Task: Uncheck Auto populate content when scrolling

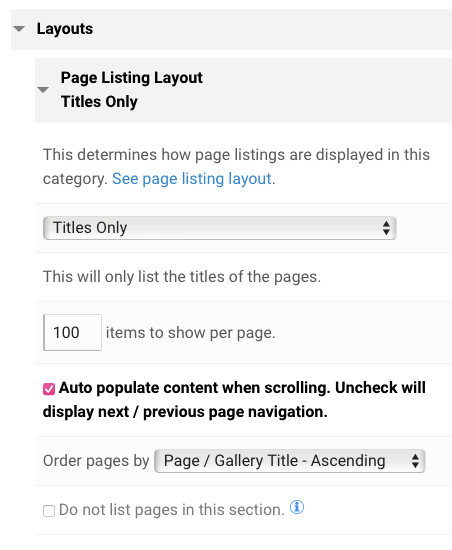Action: tap(49, 389)
